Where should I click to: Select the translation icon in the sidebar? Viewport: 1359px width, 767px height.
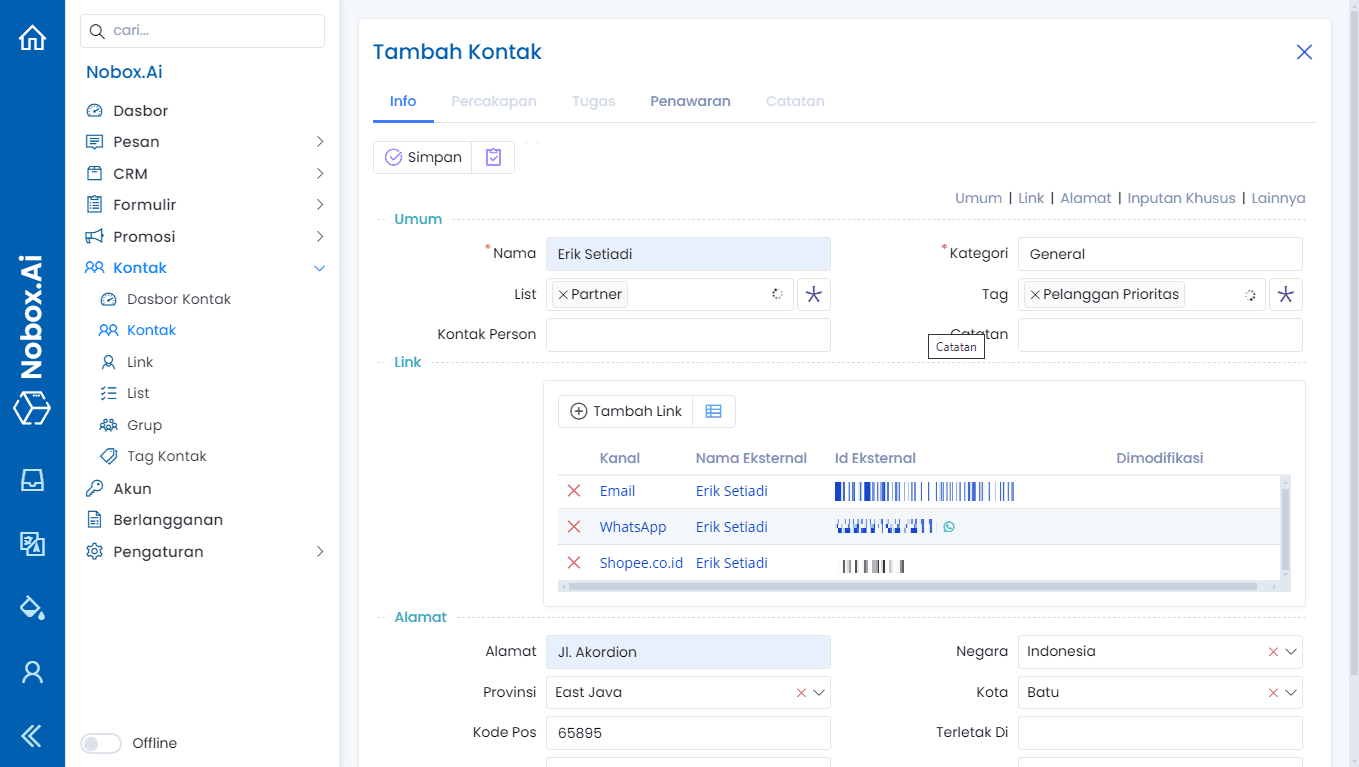click(x=33, y=544)
